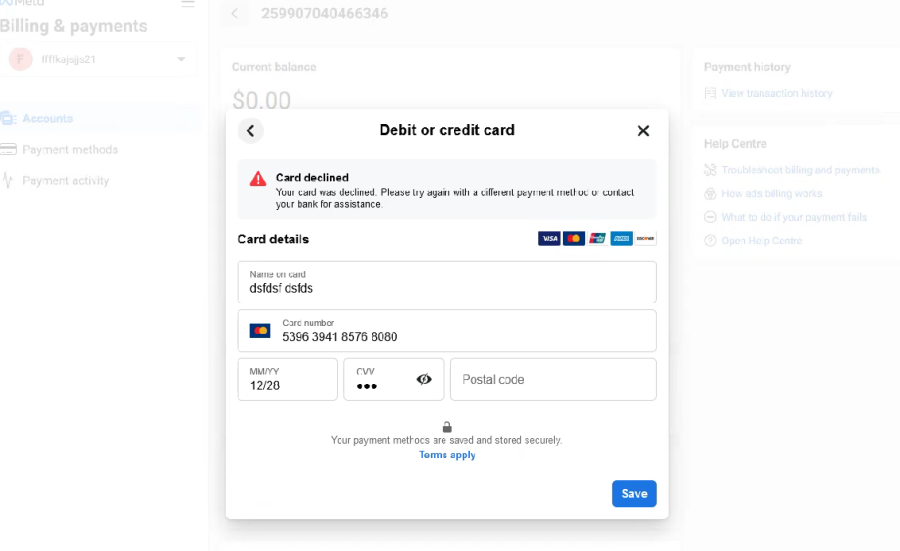The image size is (900, 551).
Task: Open the hamburger menu beside Meta logo
Action: point(188,3)
